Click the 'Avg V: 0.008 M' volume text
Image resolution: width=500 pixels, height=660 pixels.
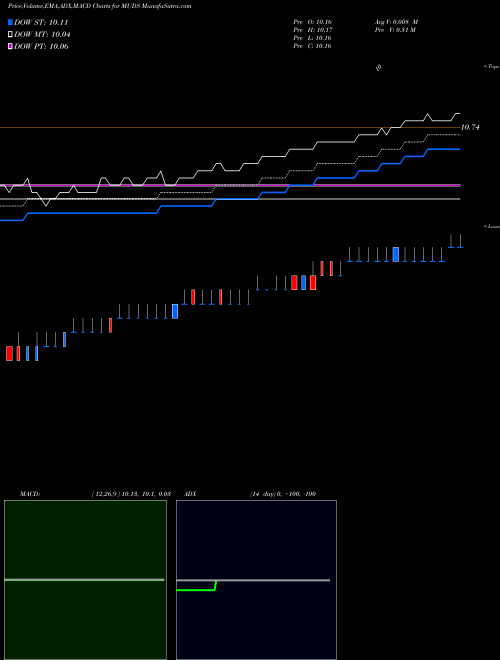396,22
